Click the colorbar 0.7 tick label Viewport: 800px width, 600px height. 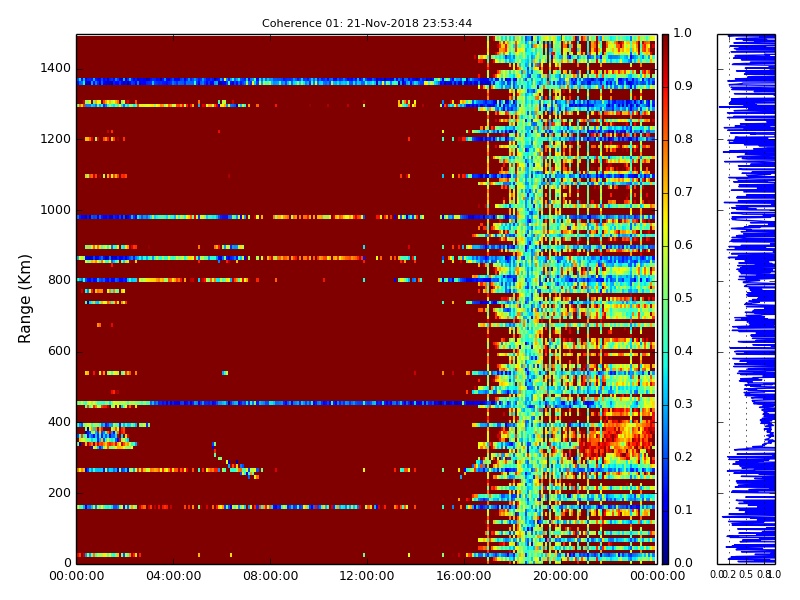point(683,192)
